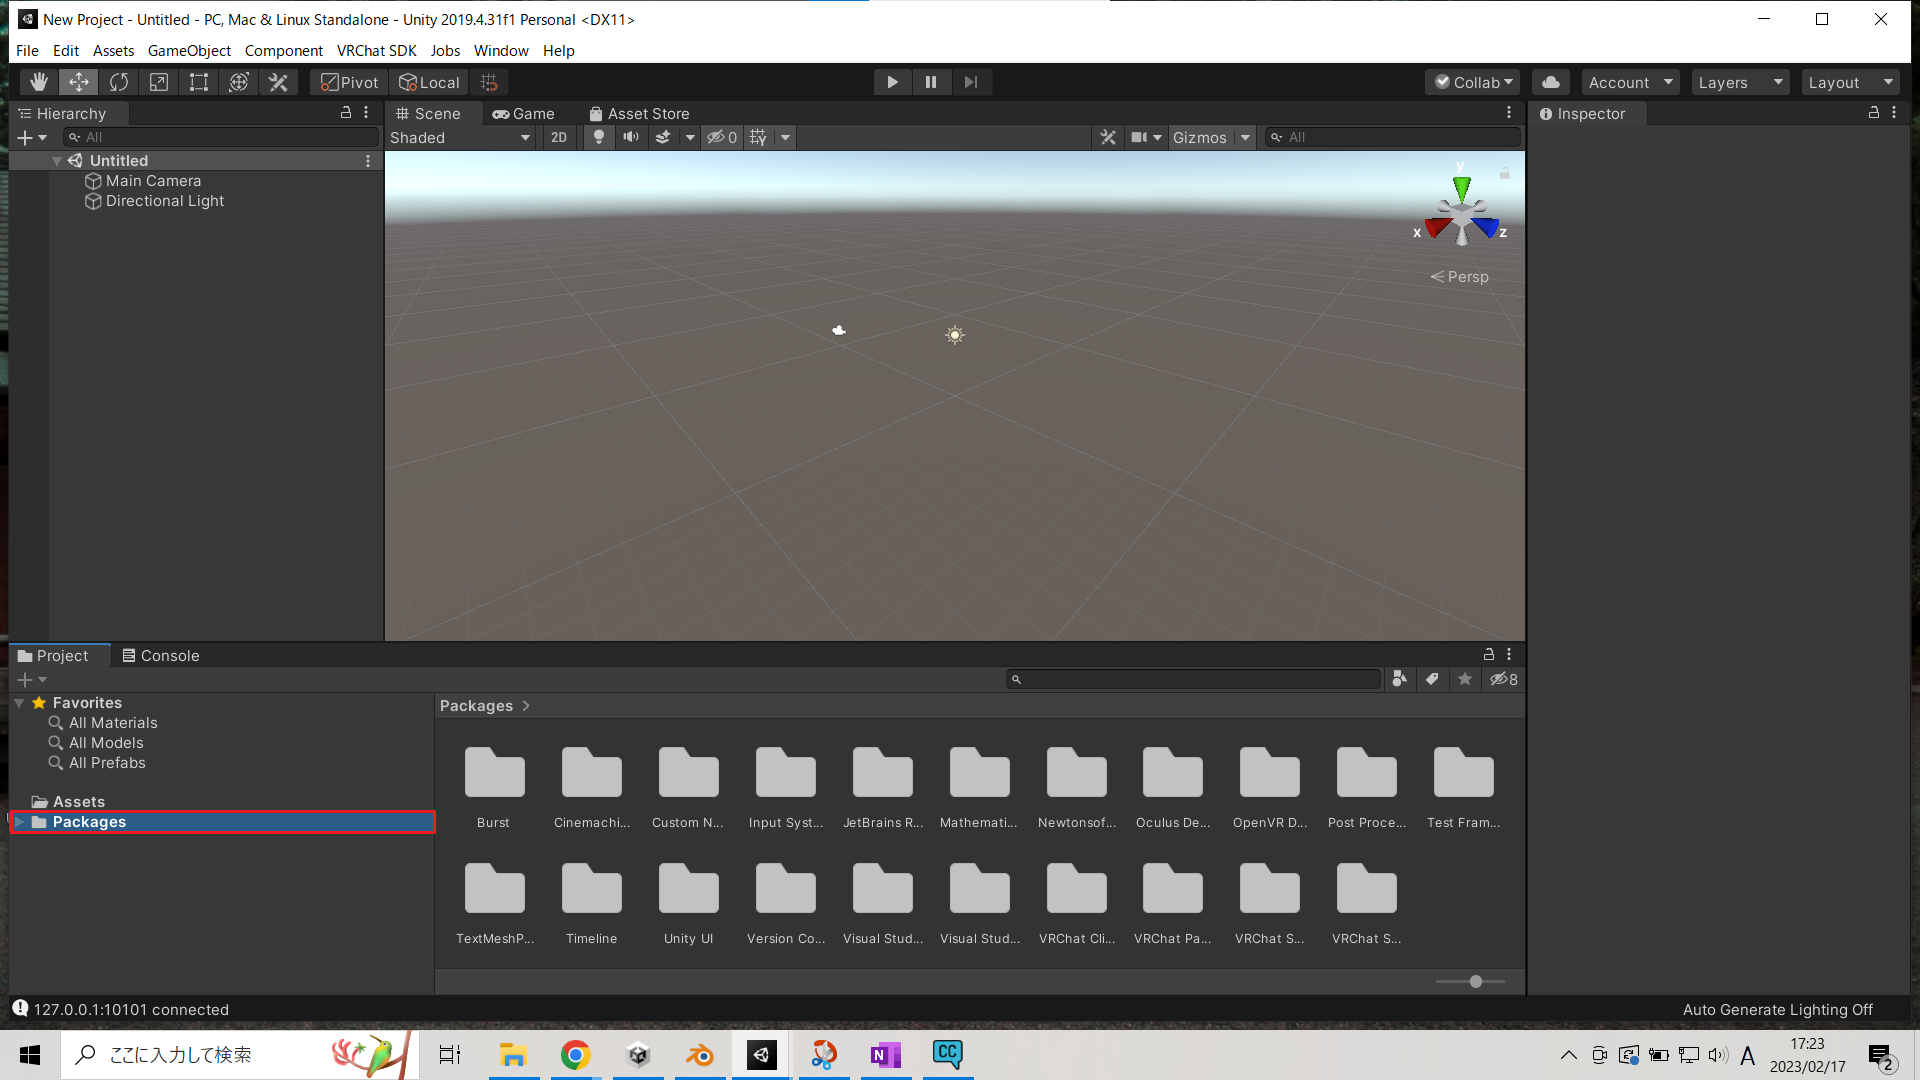Open the VRChat SDK menu
1920x1080 pixels.
coord(377,50)
